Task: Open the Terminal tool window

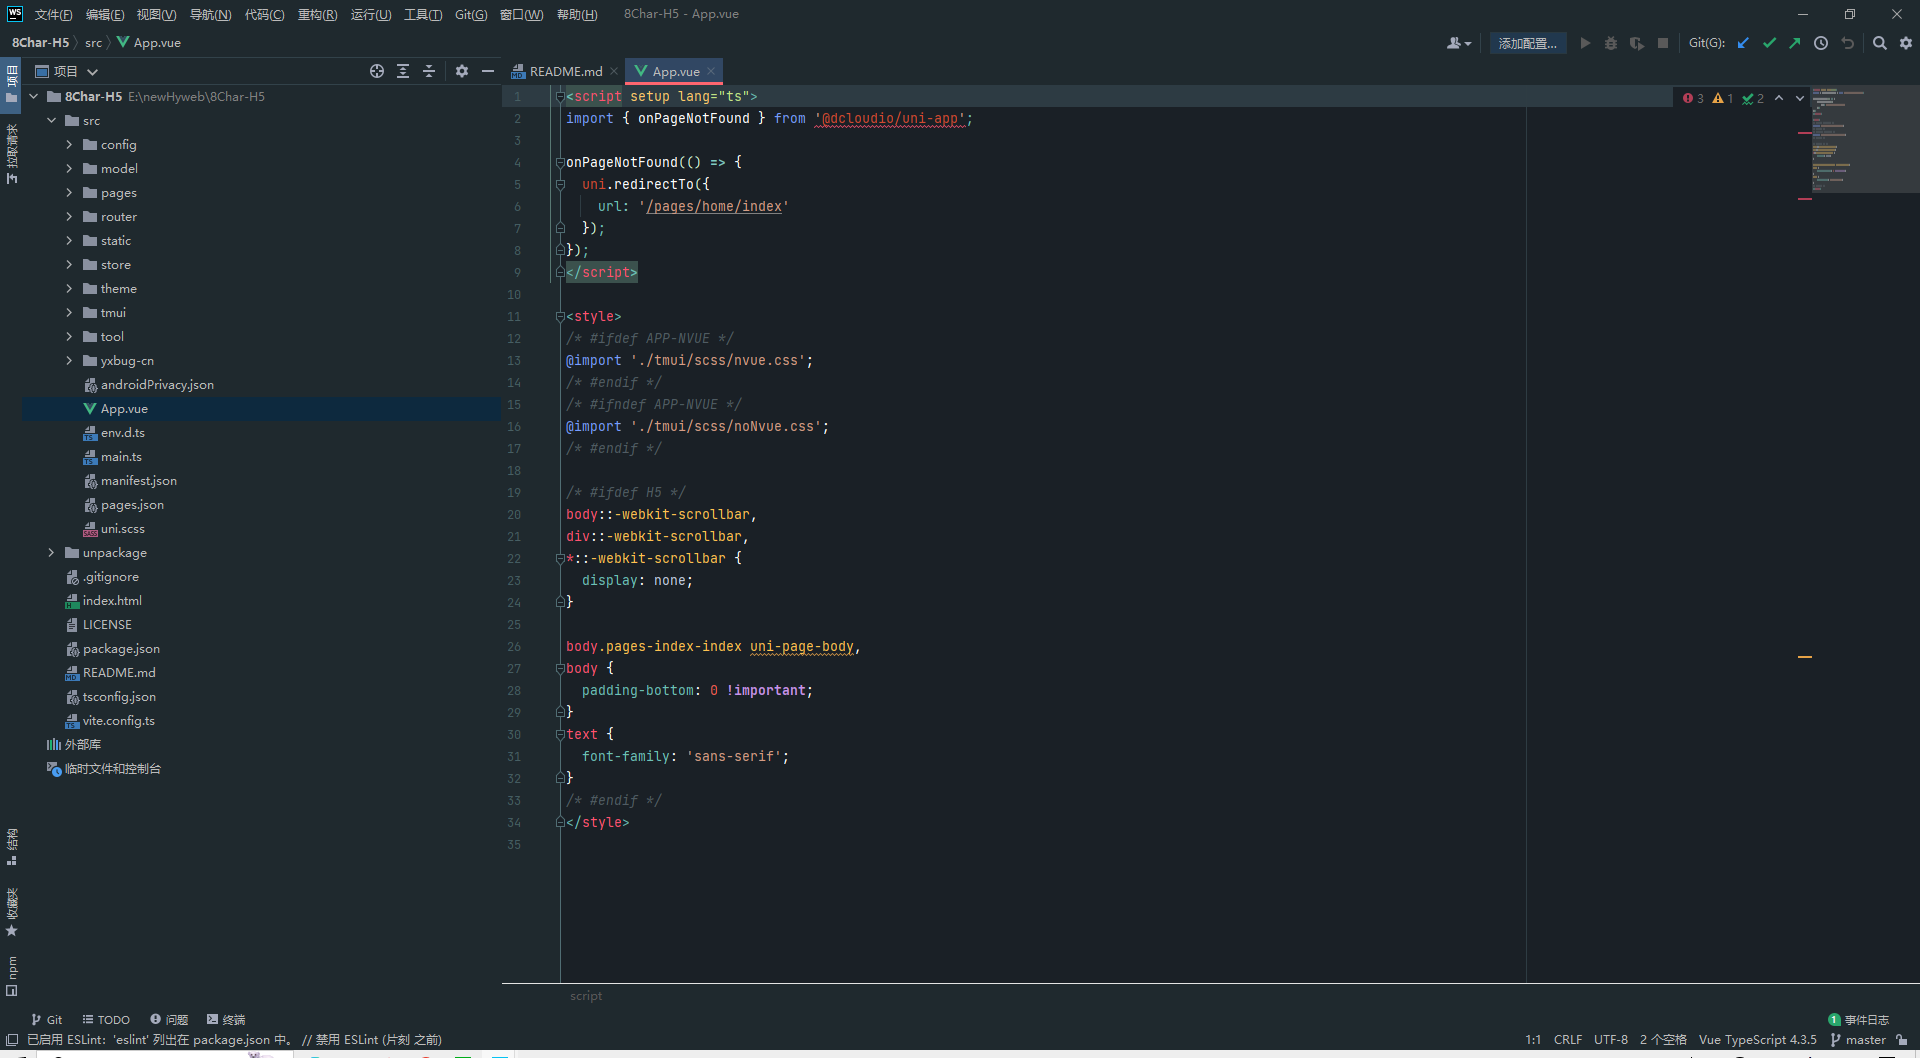Action: click(x=226, y=1020)
